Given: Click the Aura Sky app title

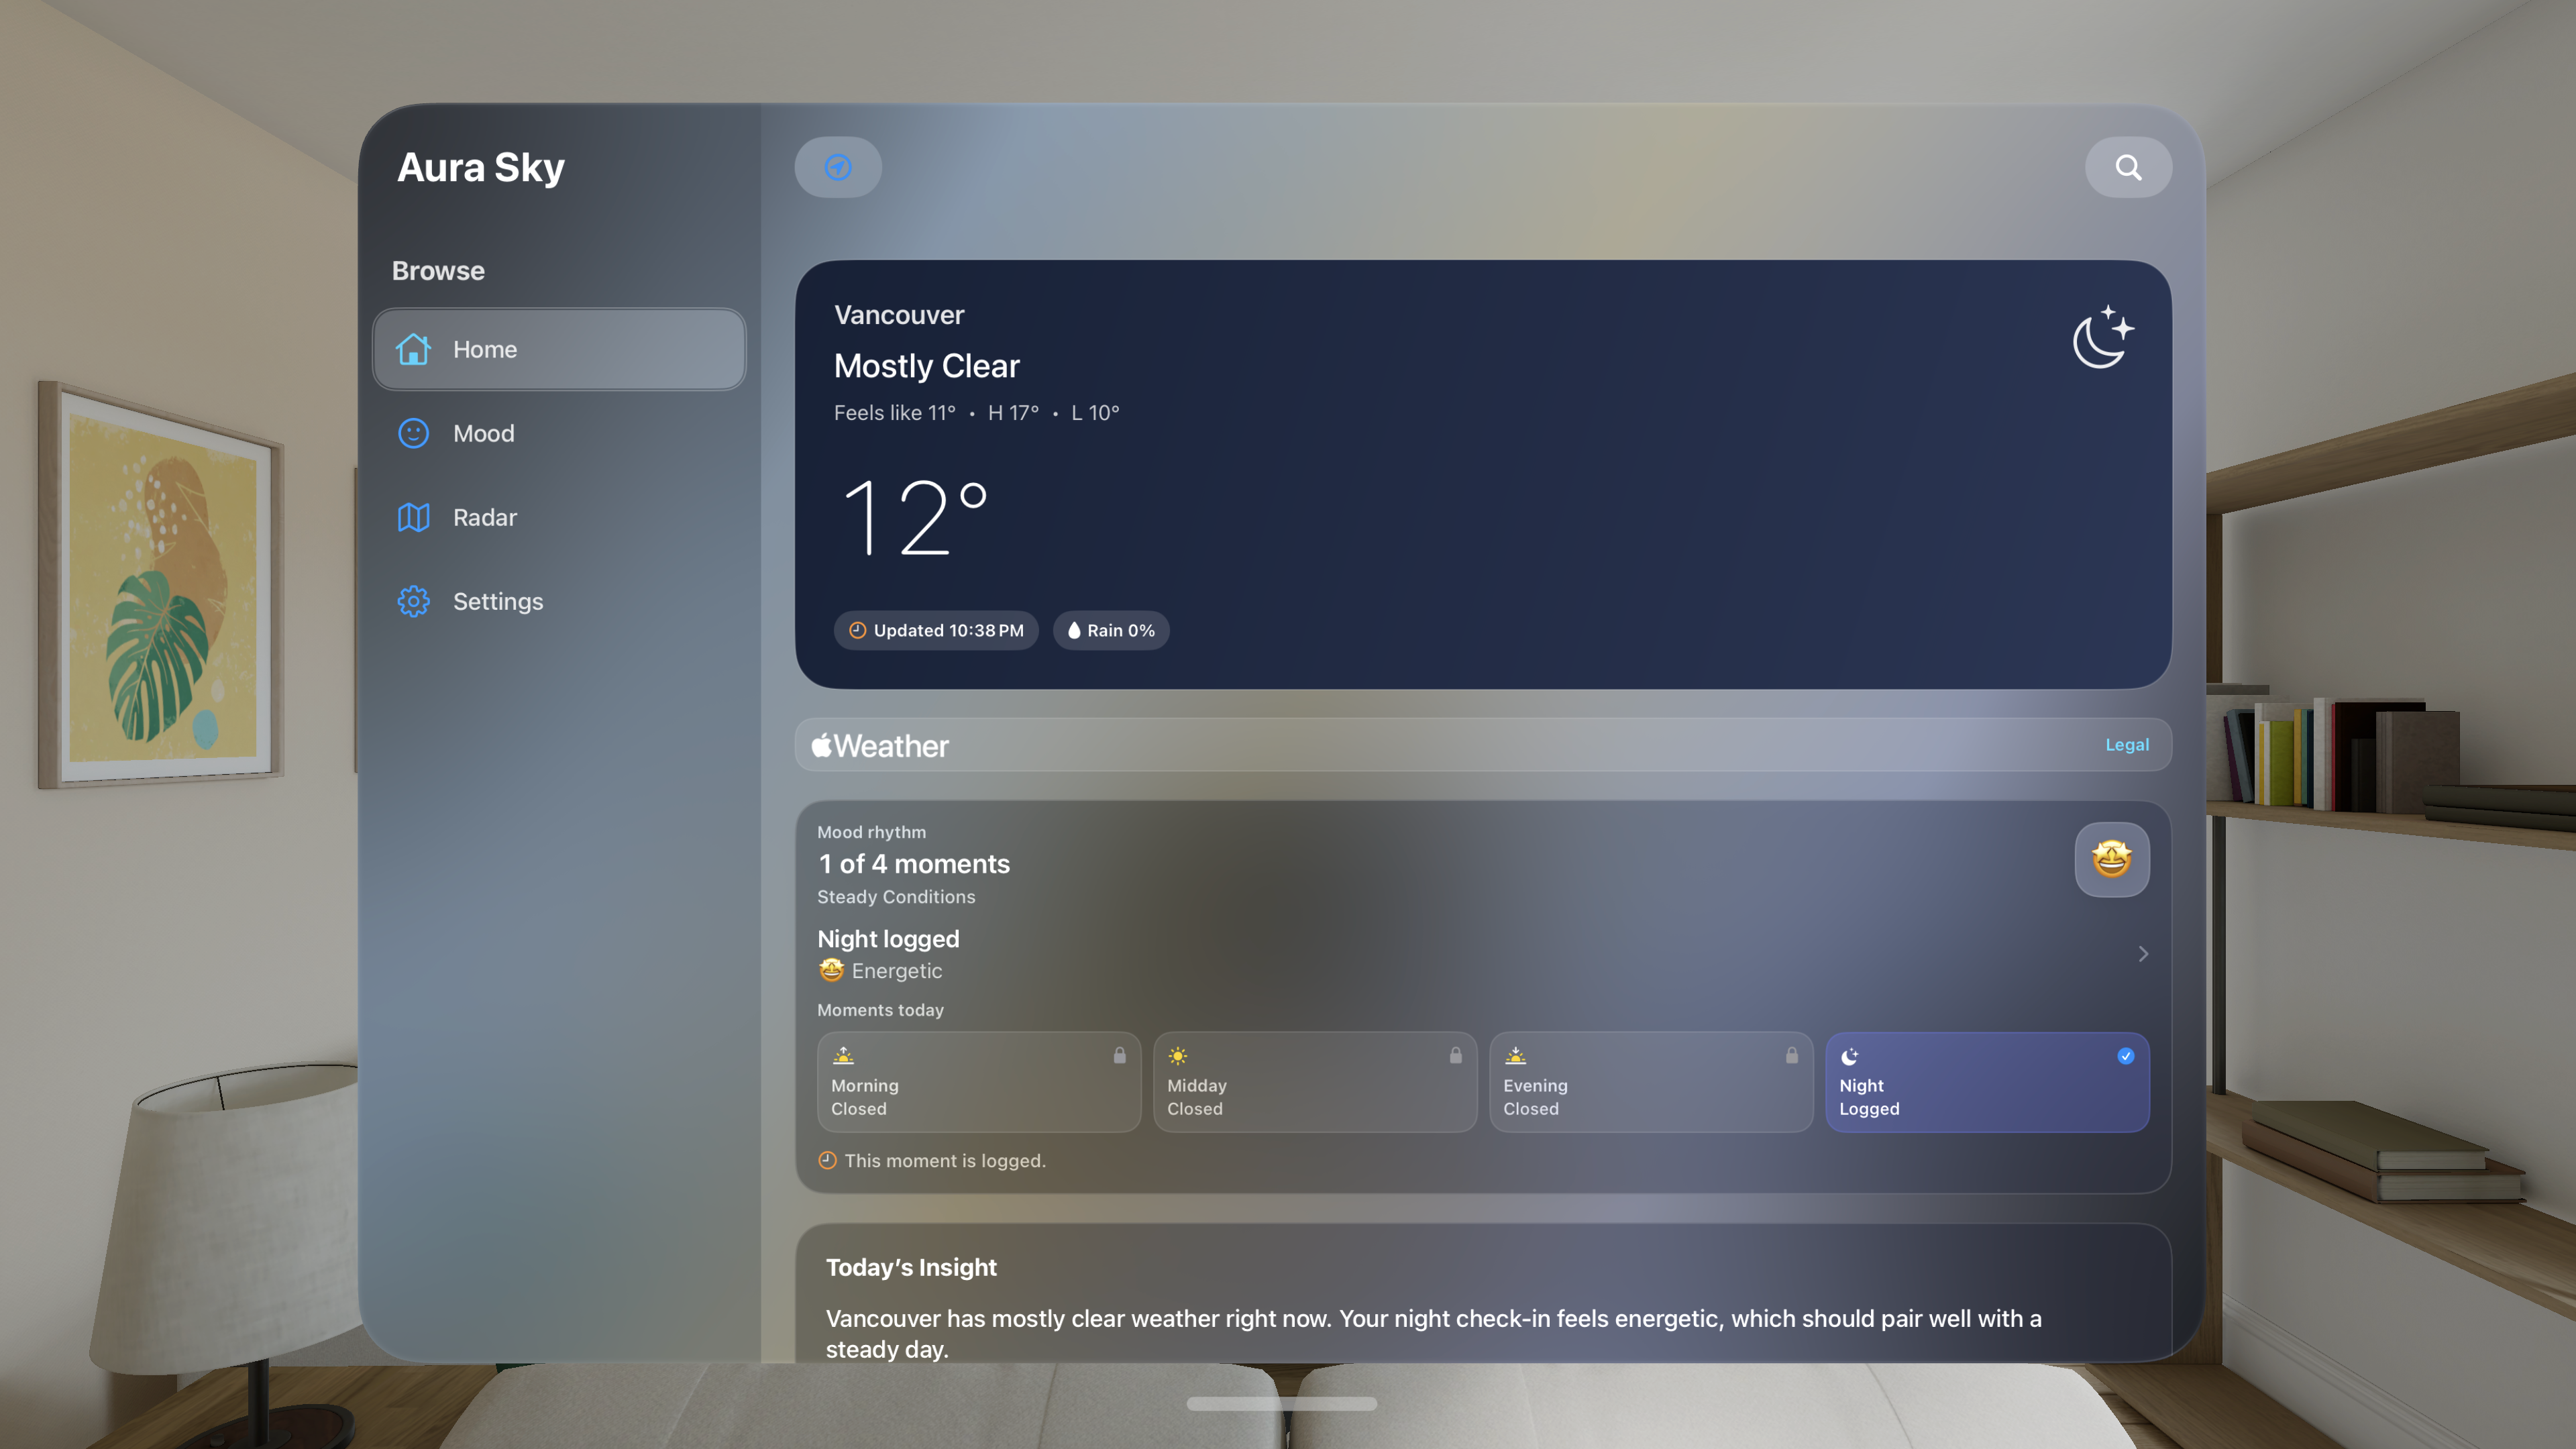Looking at the screenshot, I should point(481,167).
